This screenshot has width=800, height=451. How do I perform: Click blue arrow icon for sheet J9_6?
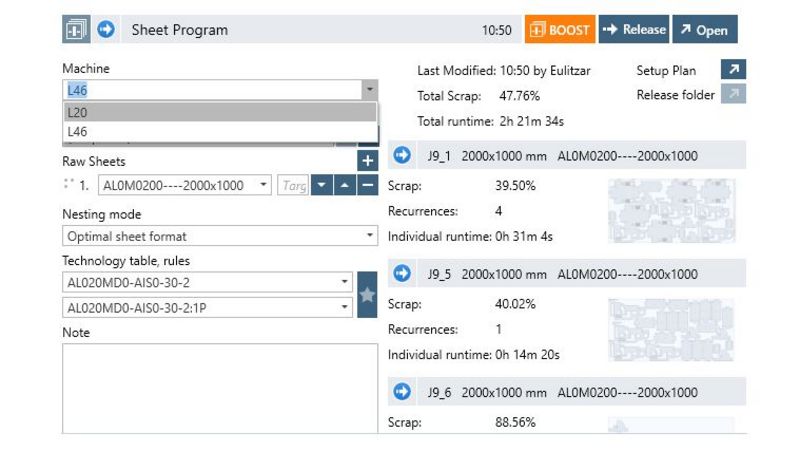pos(402,391)
